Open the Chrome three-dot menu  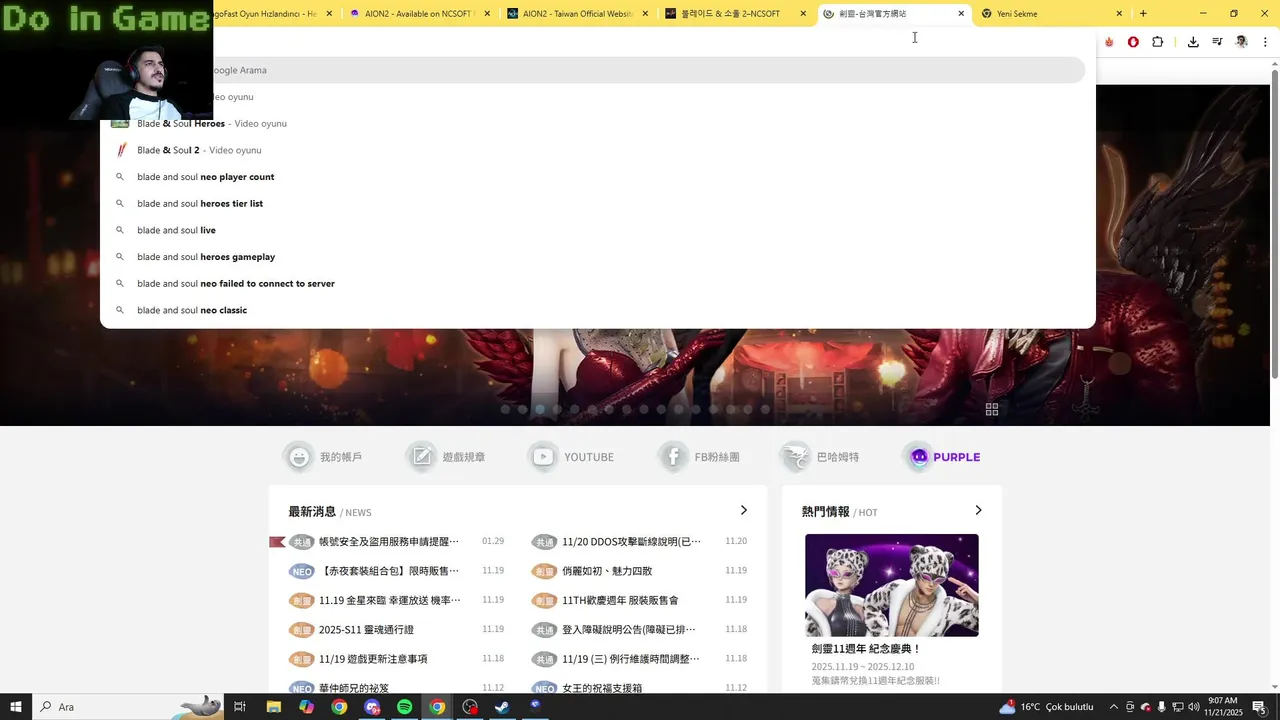click(1266, 42)
